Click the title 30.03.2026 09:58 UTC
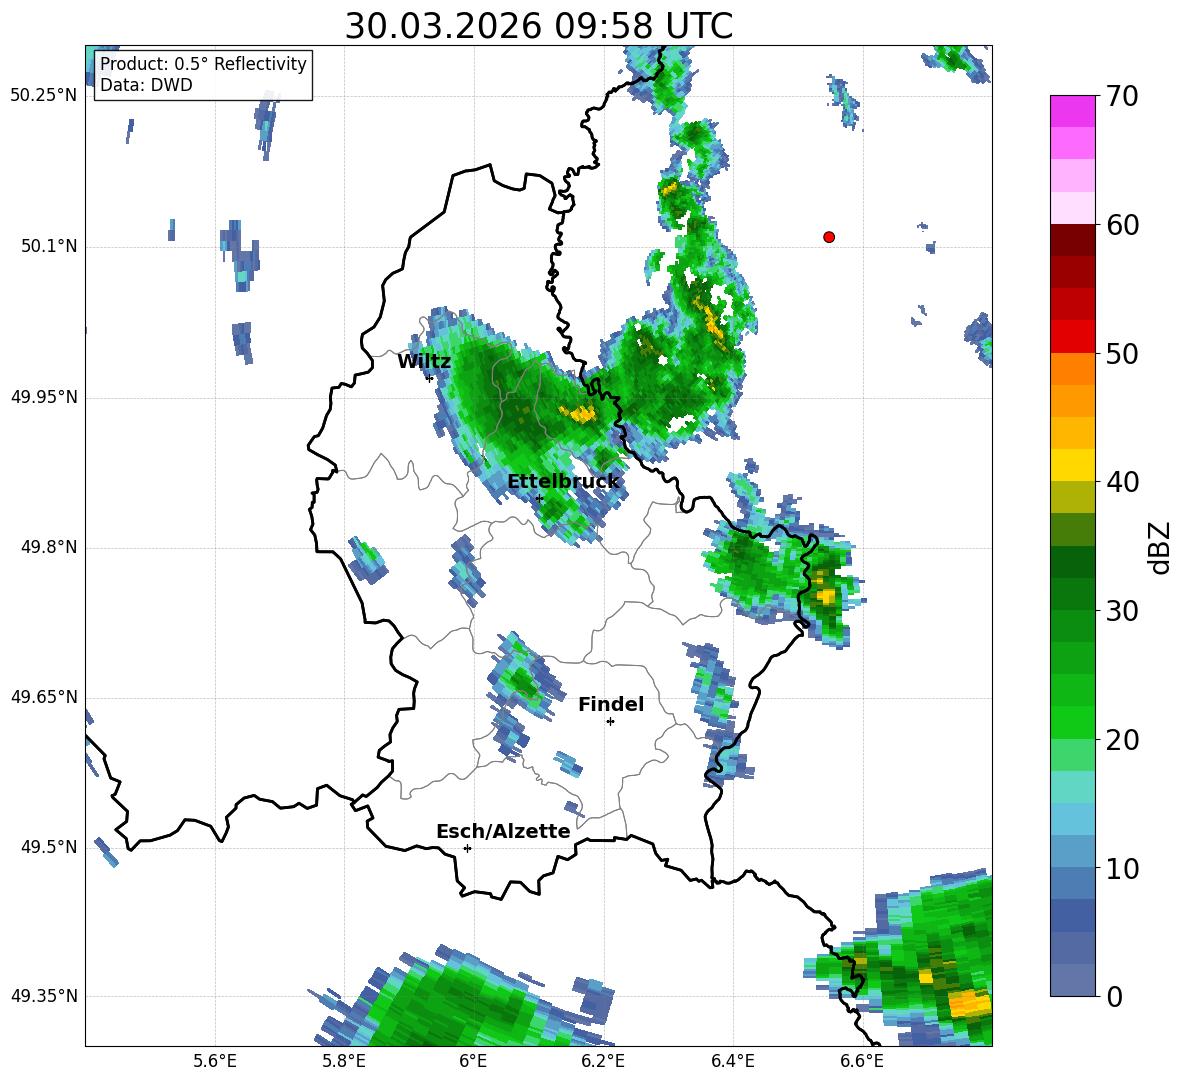The height and width of the screenshot is (1081, 1184). tap(539, 26)
